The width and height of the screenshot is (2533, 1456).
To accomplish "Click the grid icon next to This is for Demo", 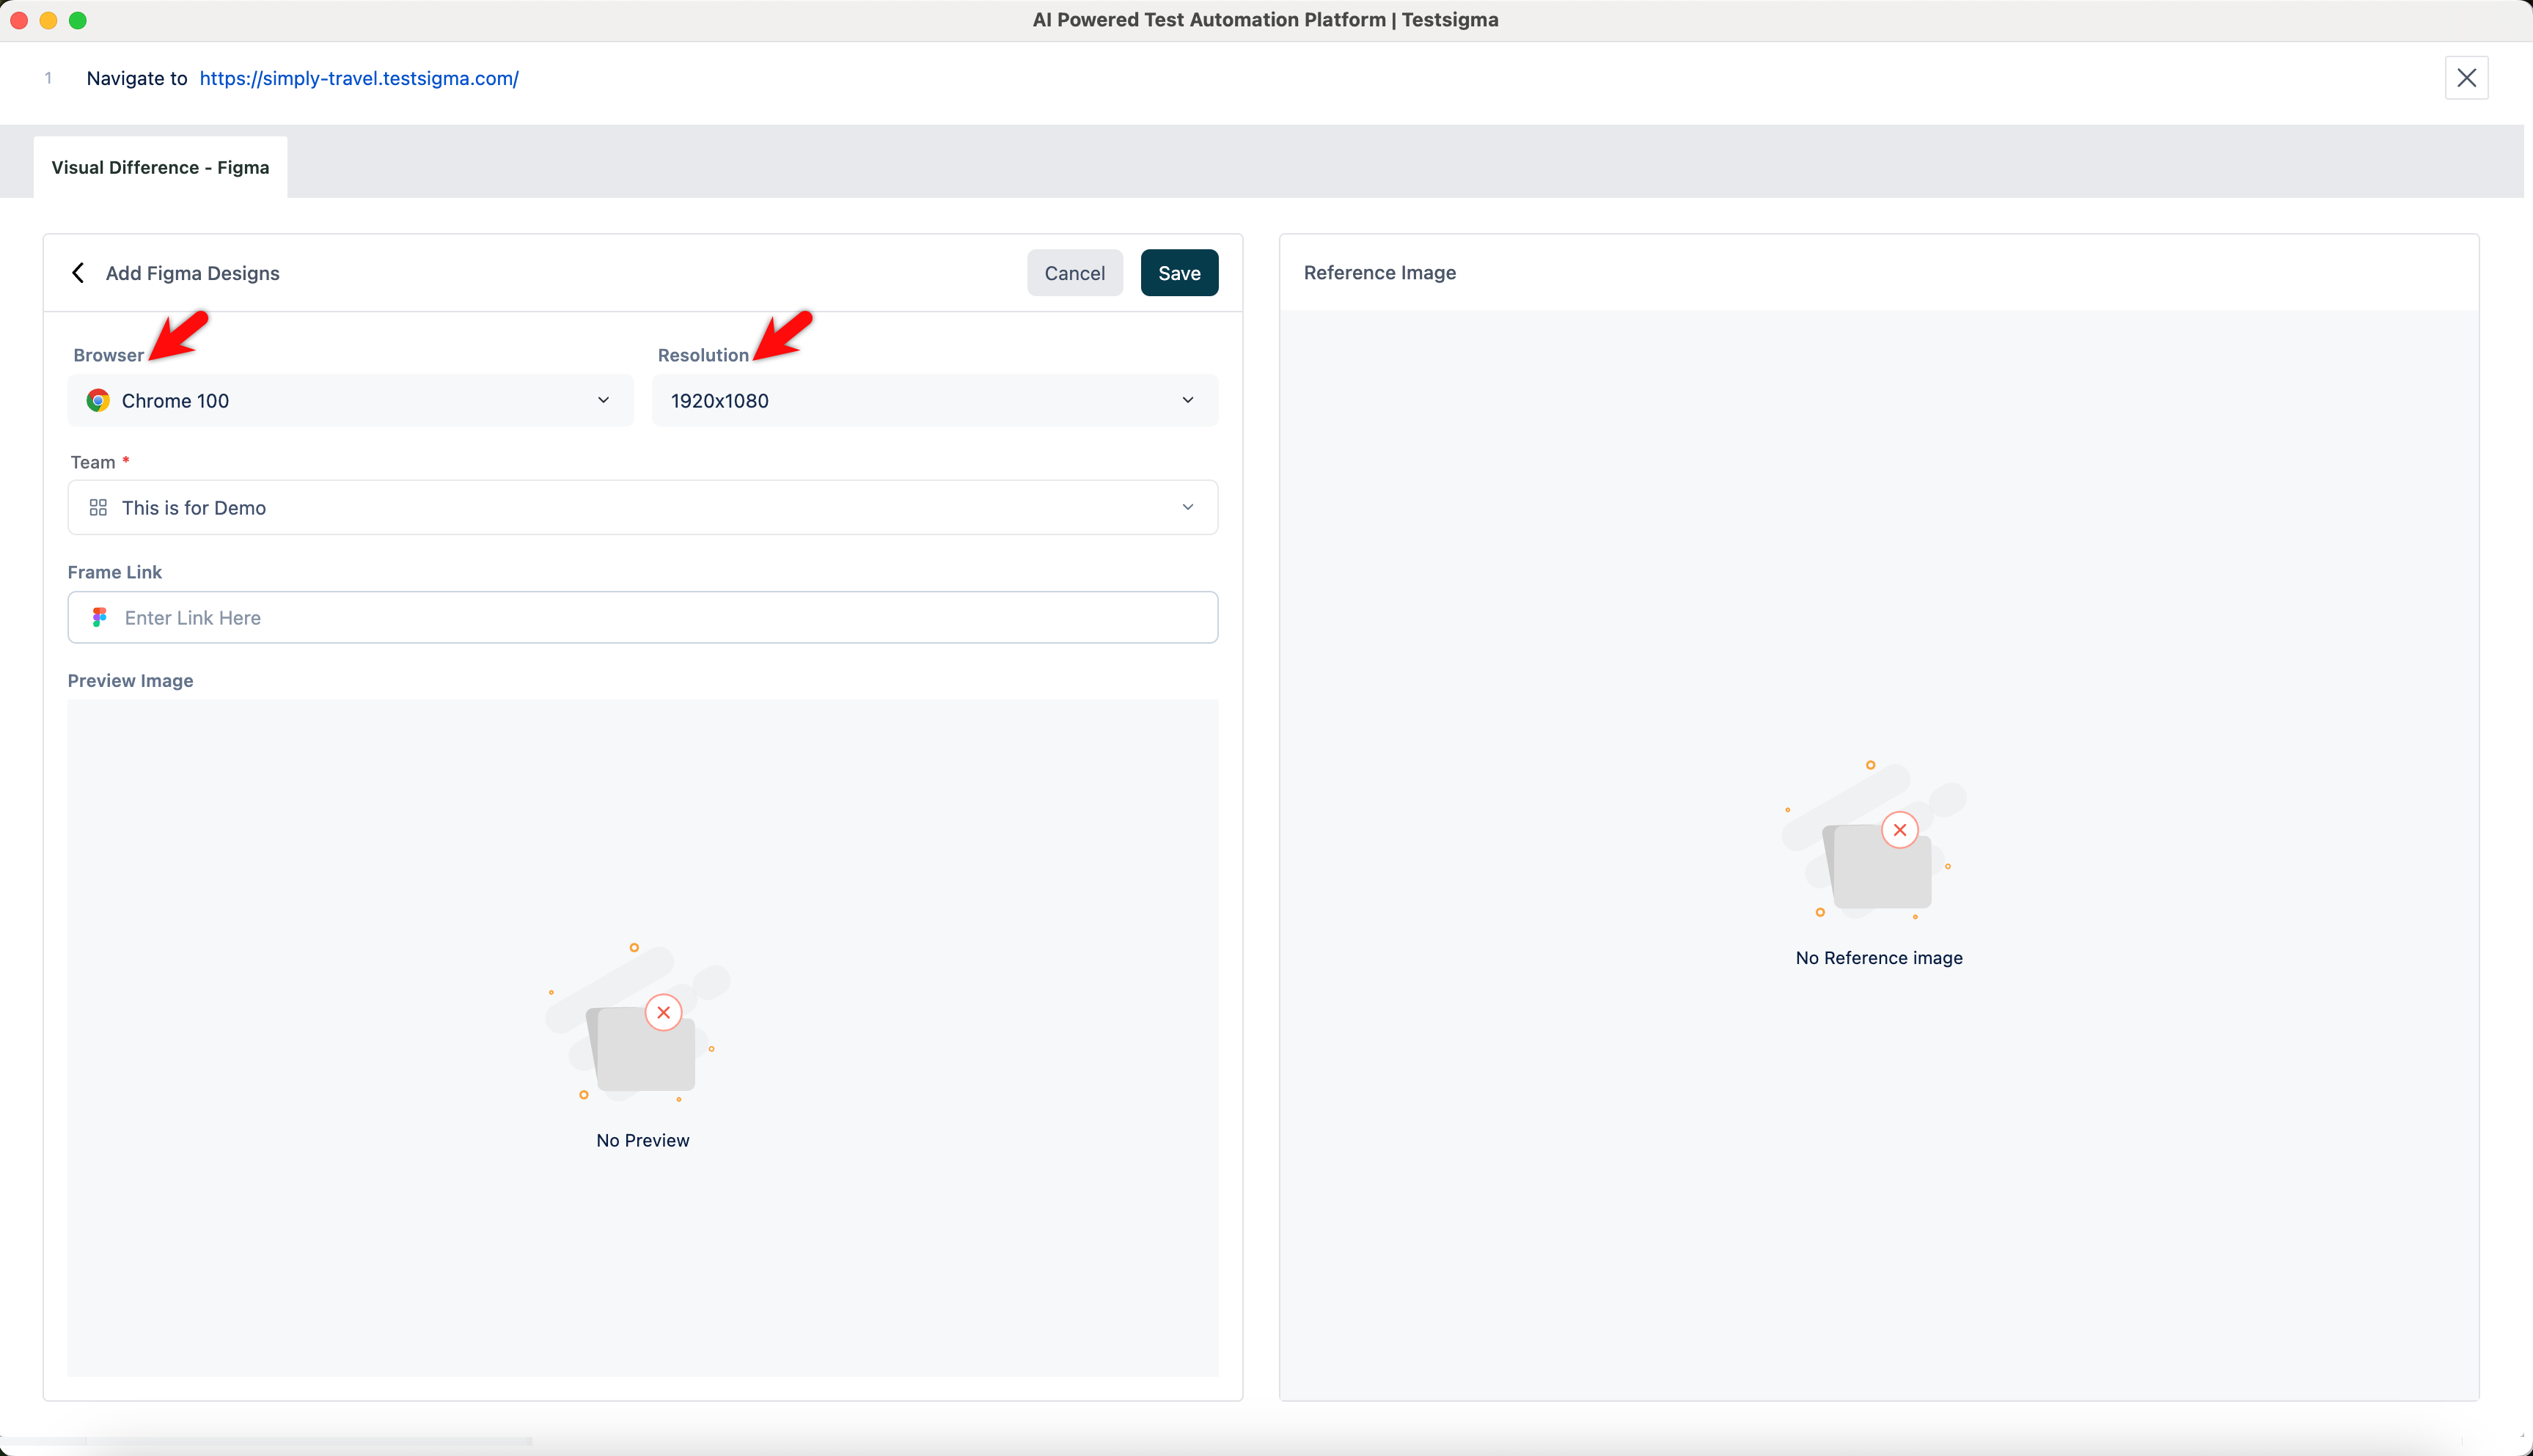I will [x=98, y=507].
